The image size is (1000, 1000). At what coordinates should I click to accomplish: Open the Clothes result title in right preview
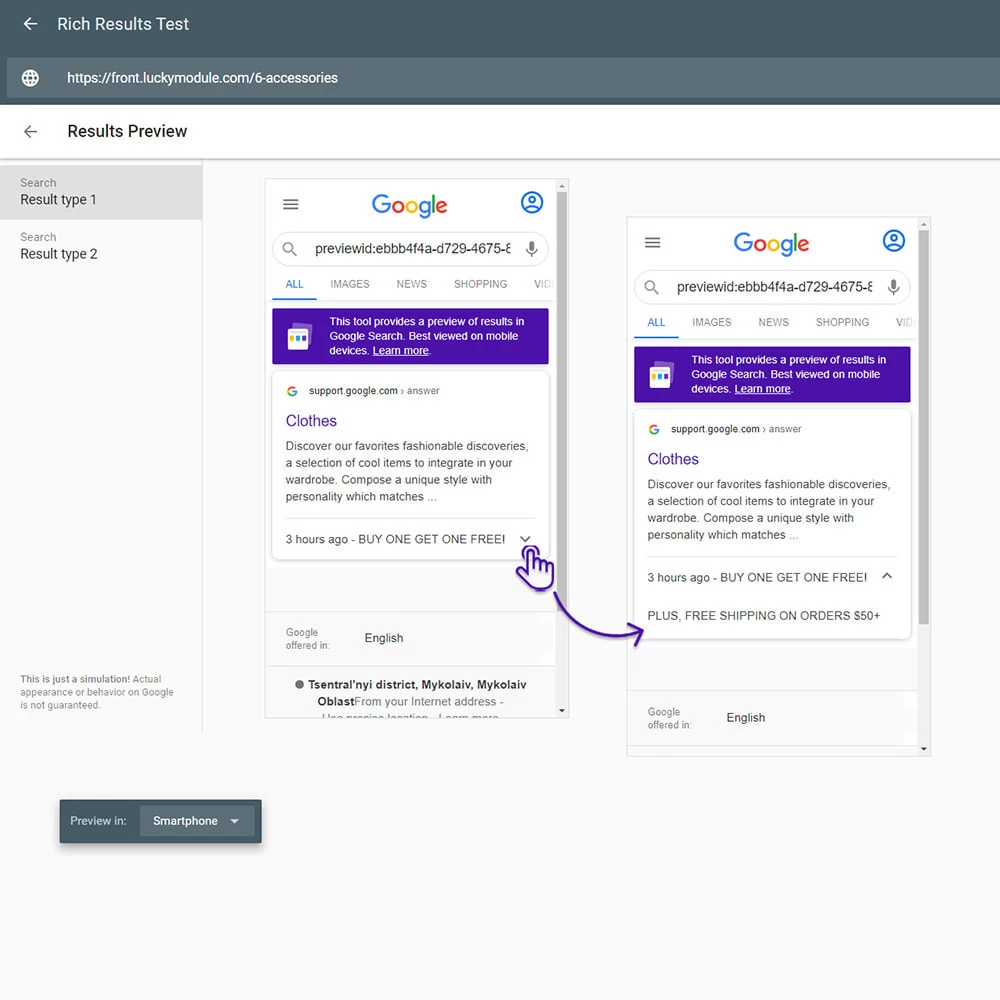click(673, 459)
